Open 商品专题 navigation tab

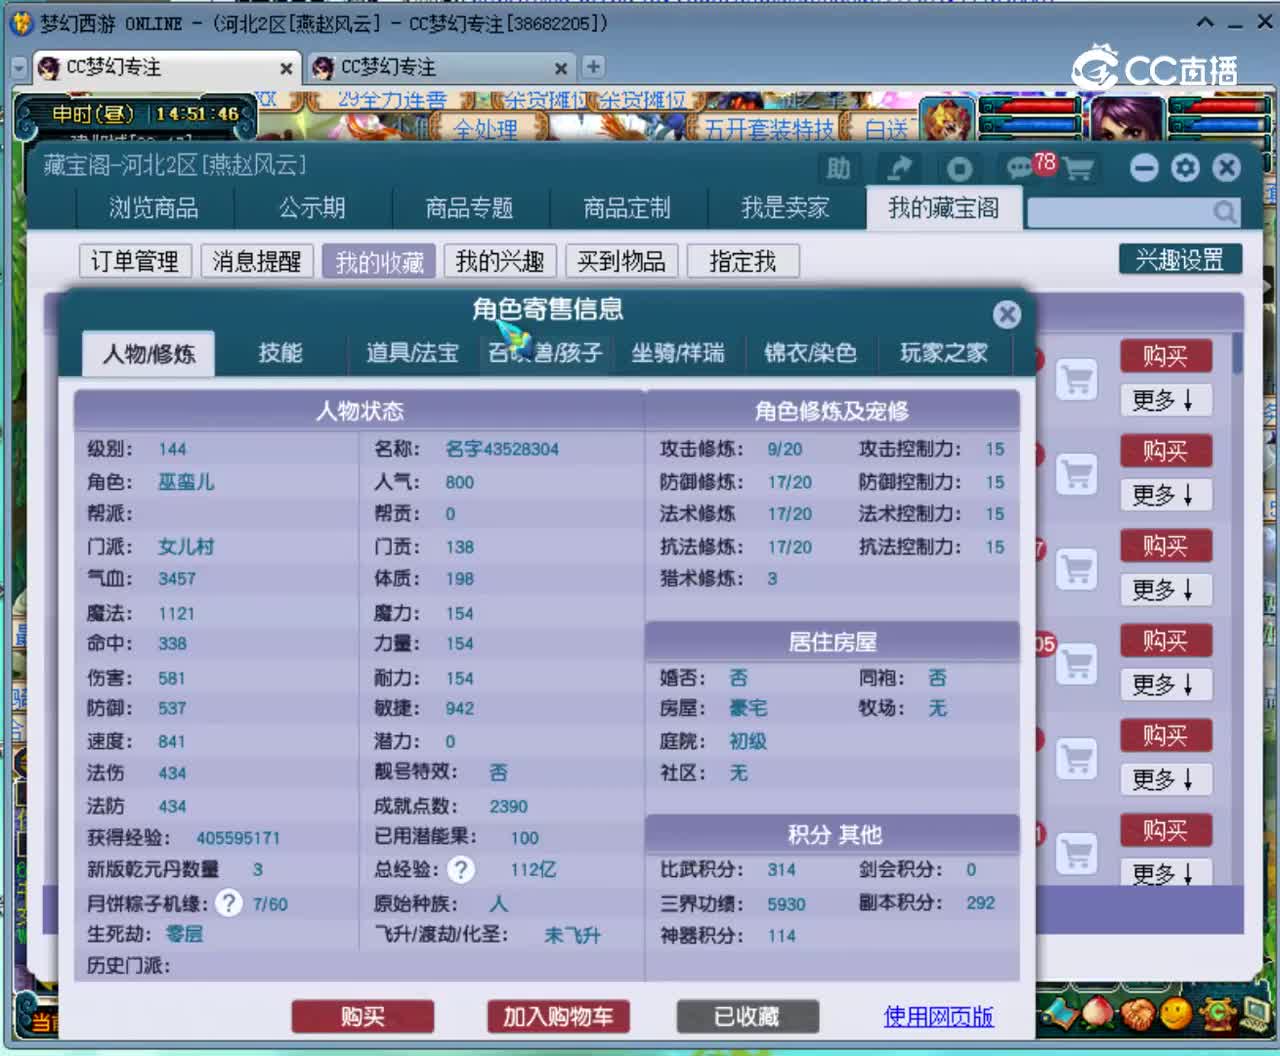pos(469,208)
